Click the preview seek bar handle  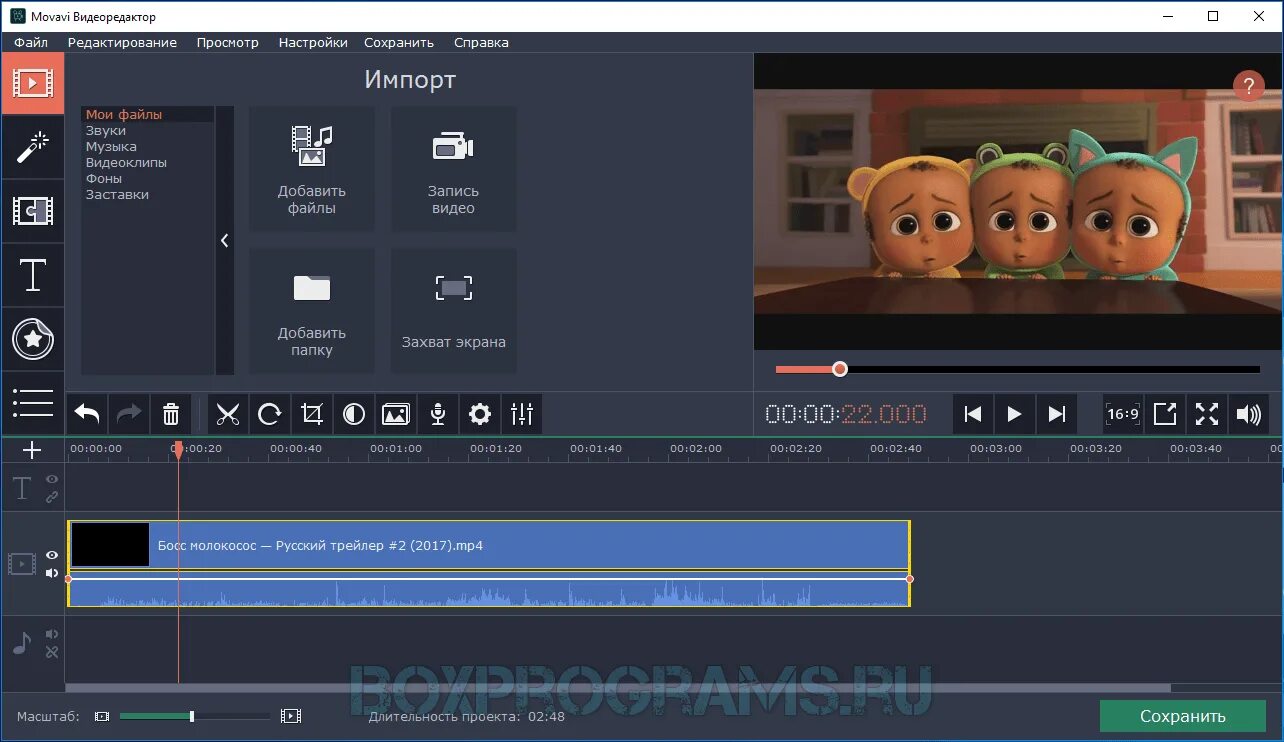[840, 369]
